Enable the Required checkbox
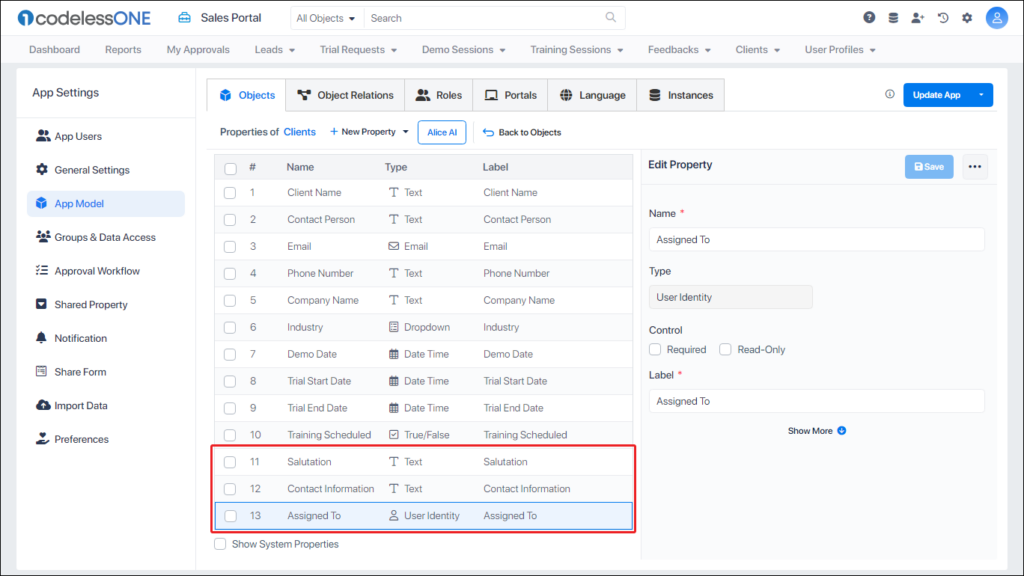The width and height of the screenshot is (1024, 576). click(655, 349)
